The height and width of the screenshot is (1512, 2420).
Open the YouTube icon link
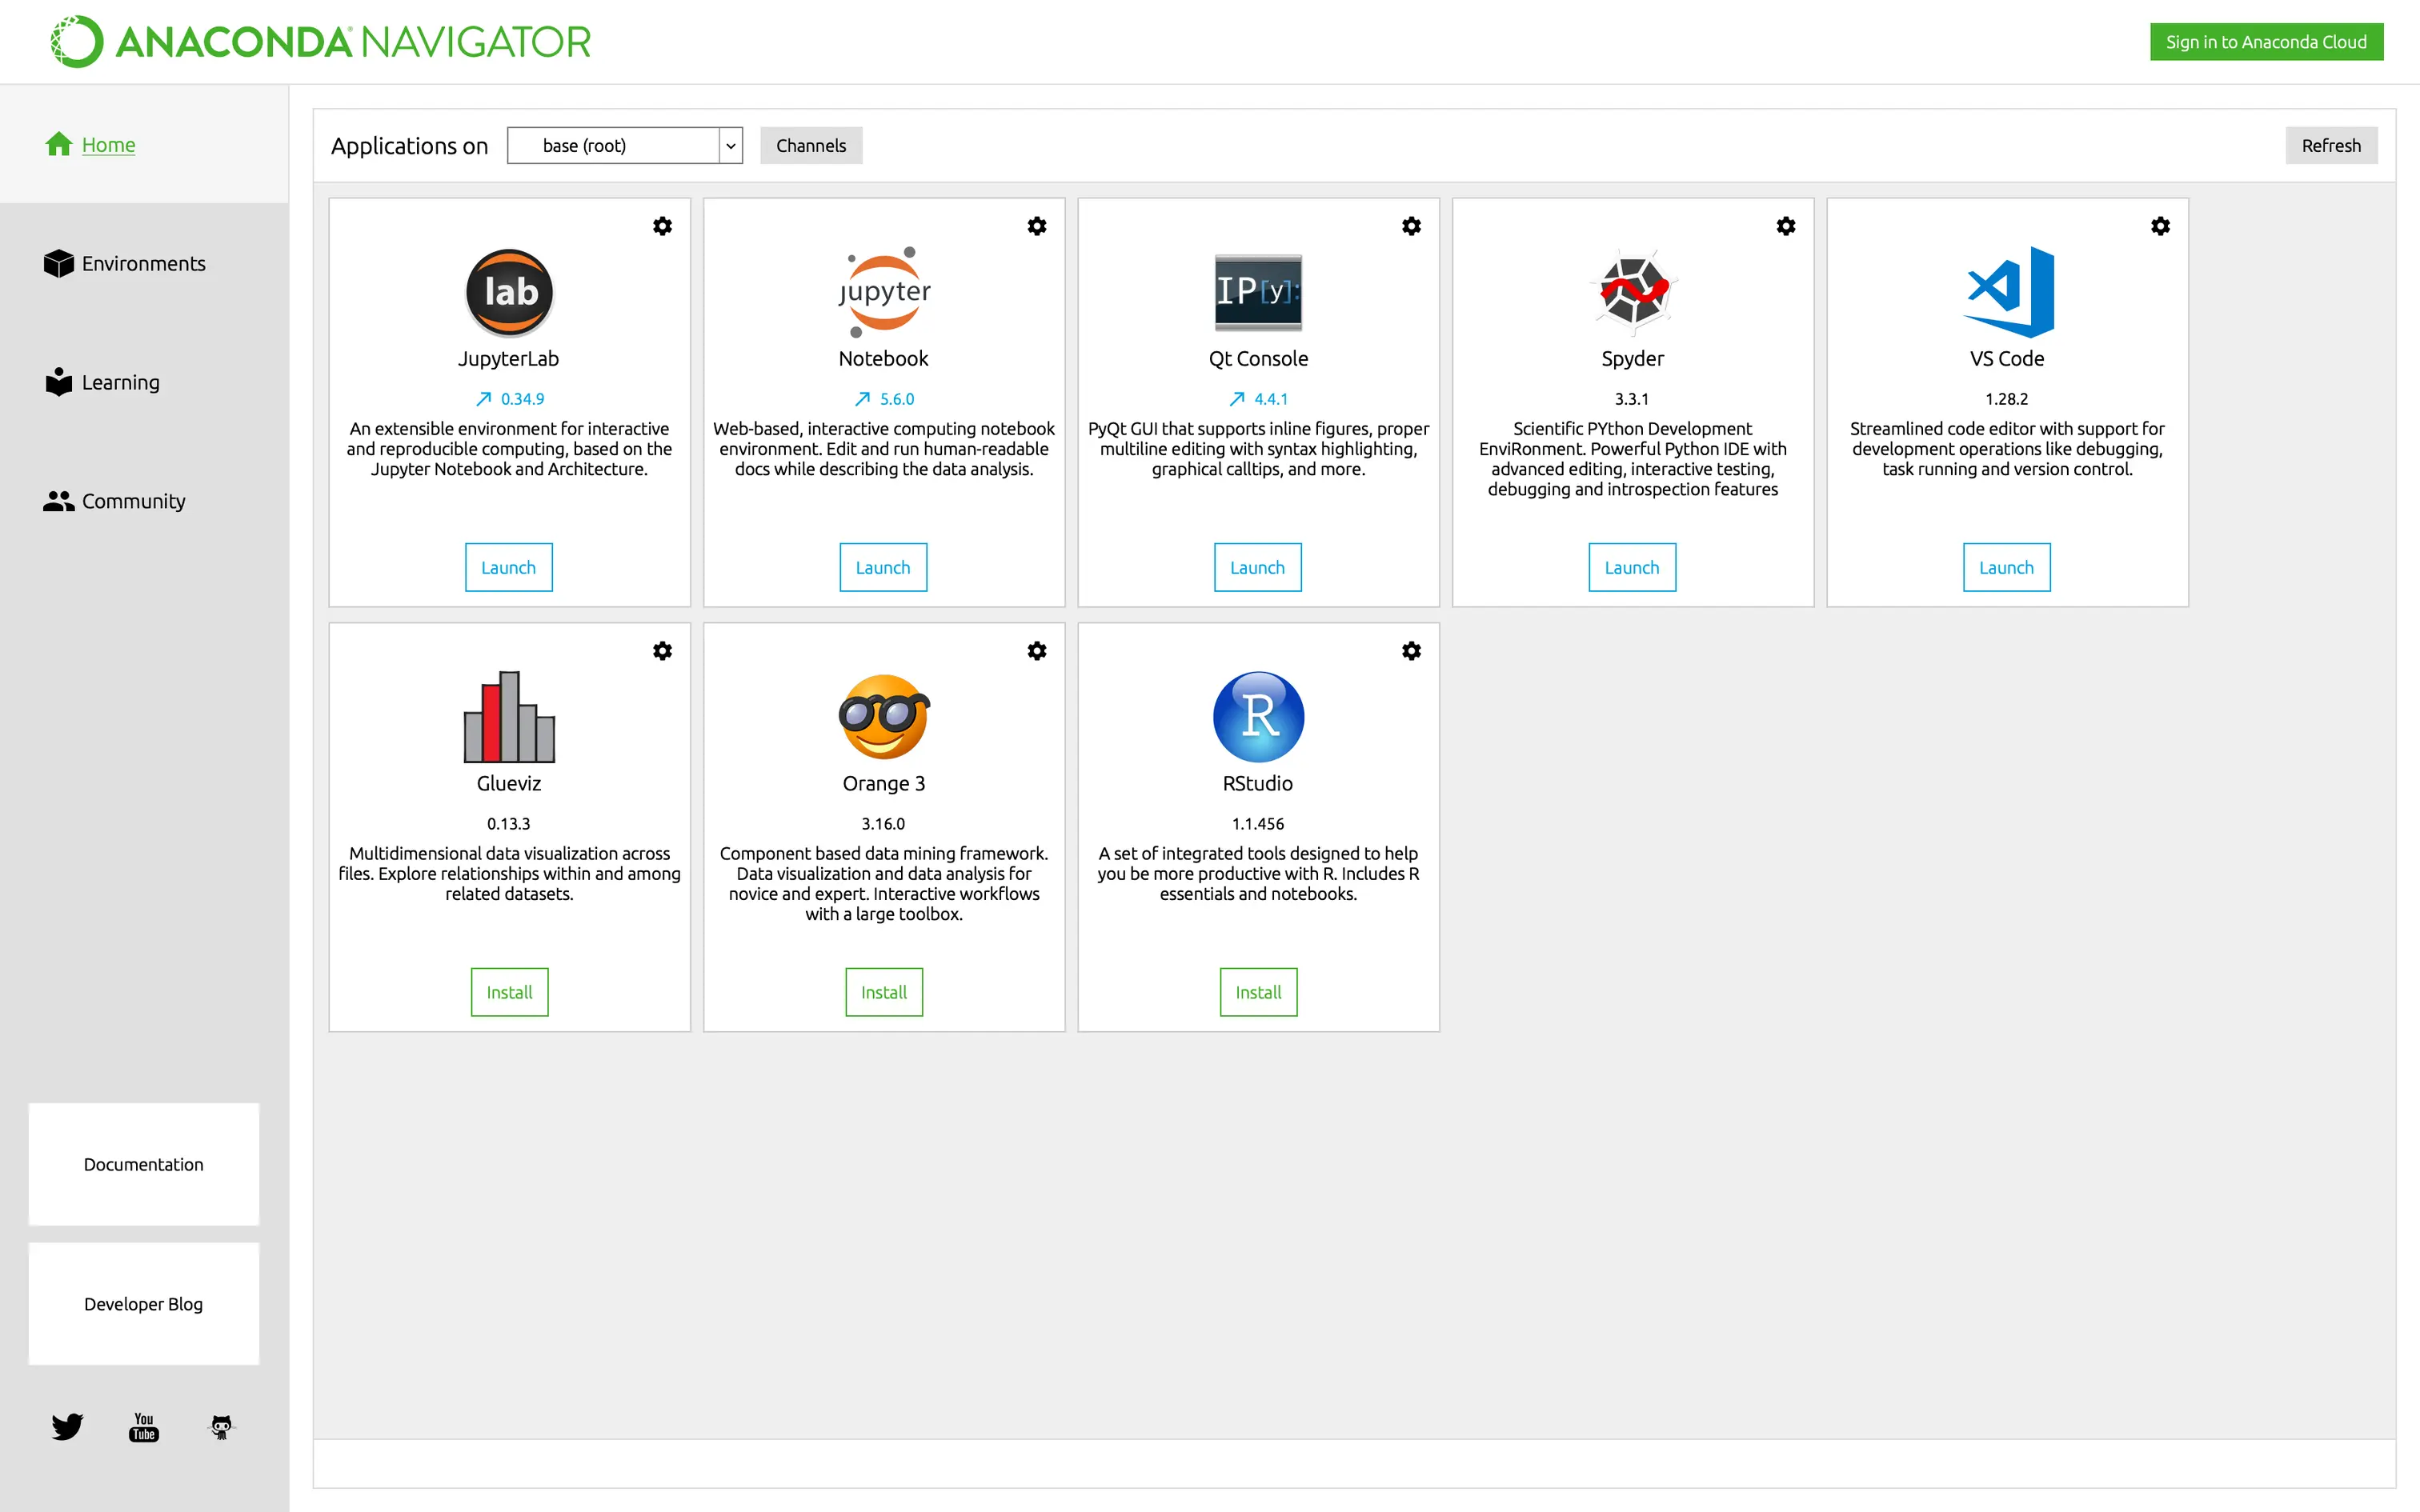point(144,1426)
